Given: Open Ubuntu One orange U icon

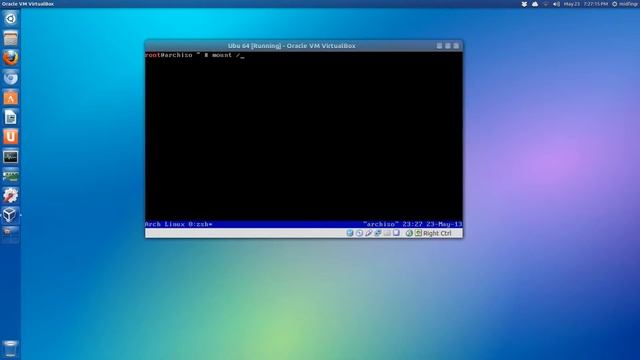Looking at the screenshot, I should [11, 137].
